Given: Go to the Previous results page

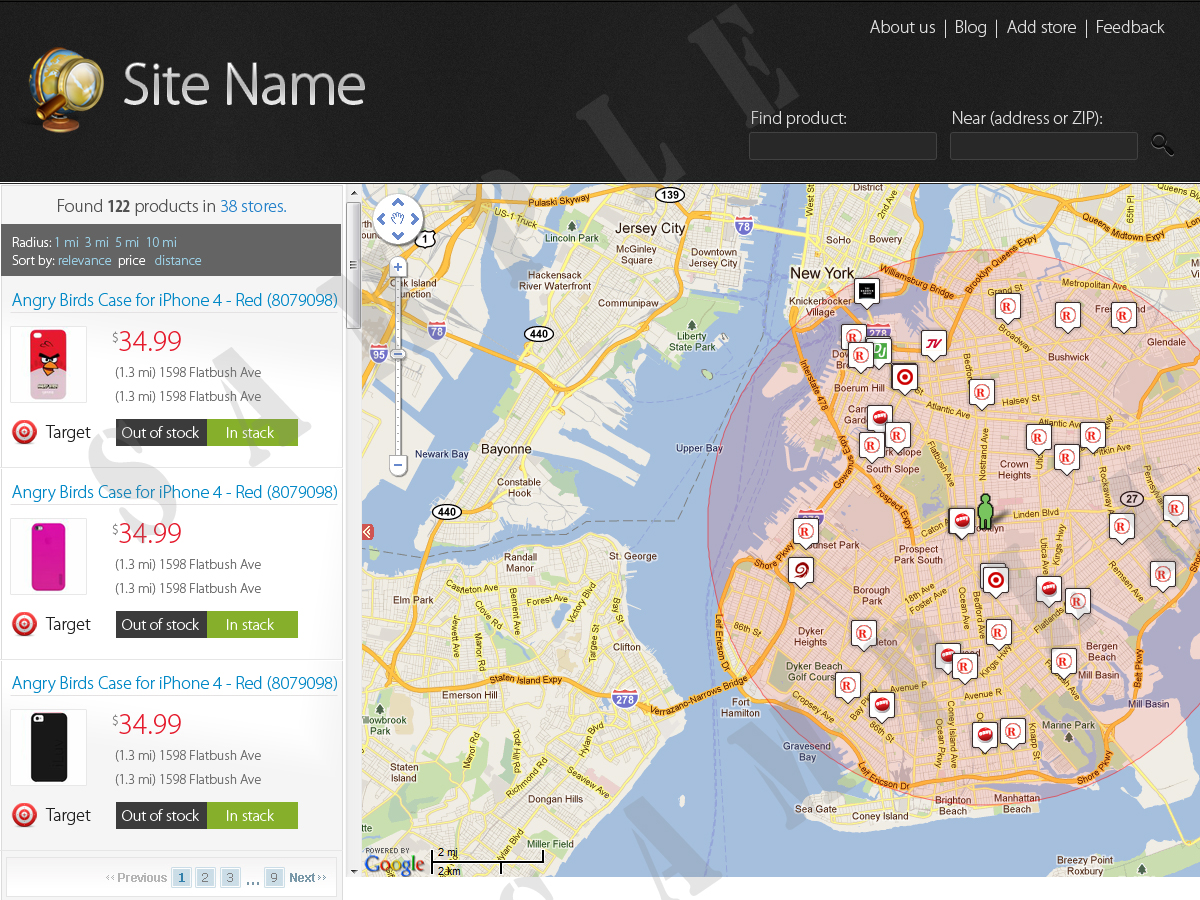Looking at the screenshot, I should [x=136, y=878].
